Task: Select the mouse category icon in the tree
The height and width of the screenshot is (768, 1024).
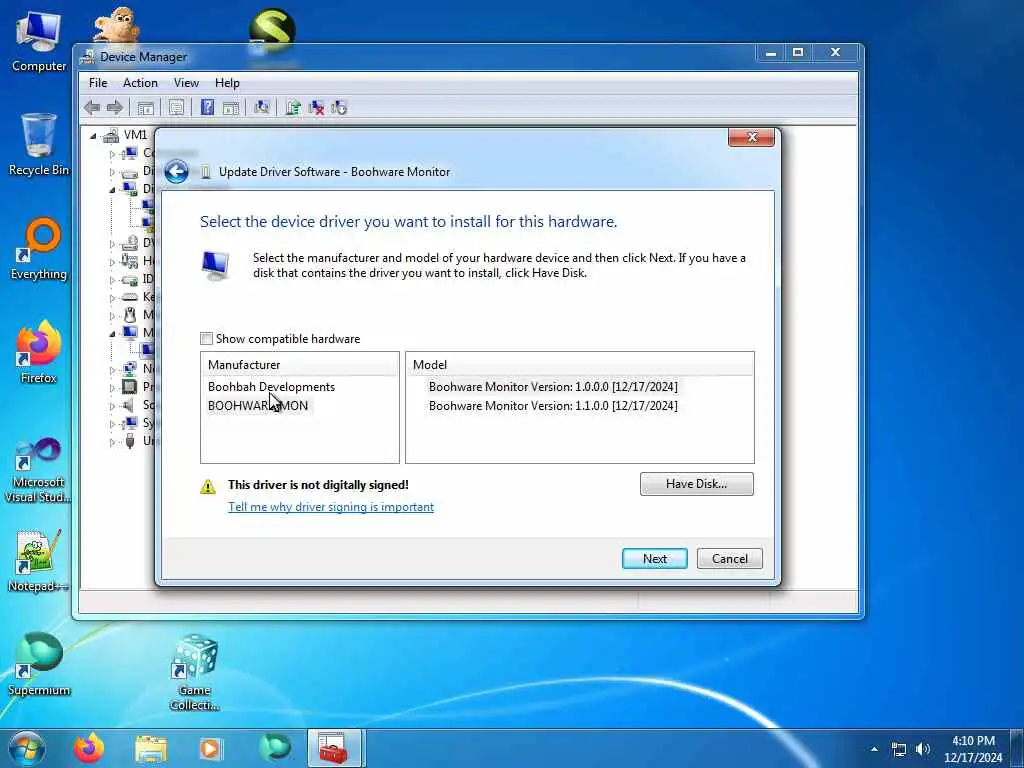Action: pyautogui.click(x=130, y=315)
